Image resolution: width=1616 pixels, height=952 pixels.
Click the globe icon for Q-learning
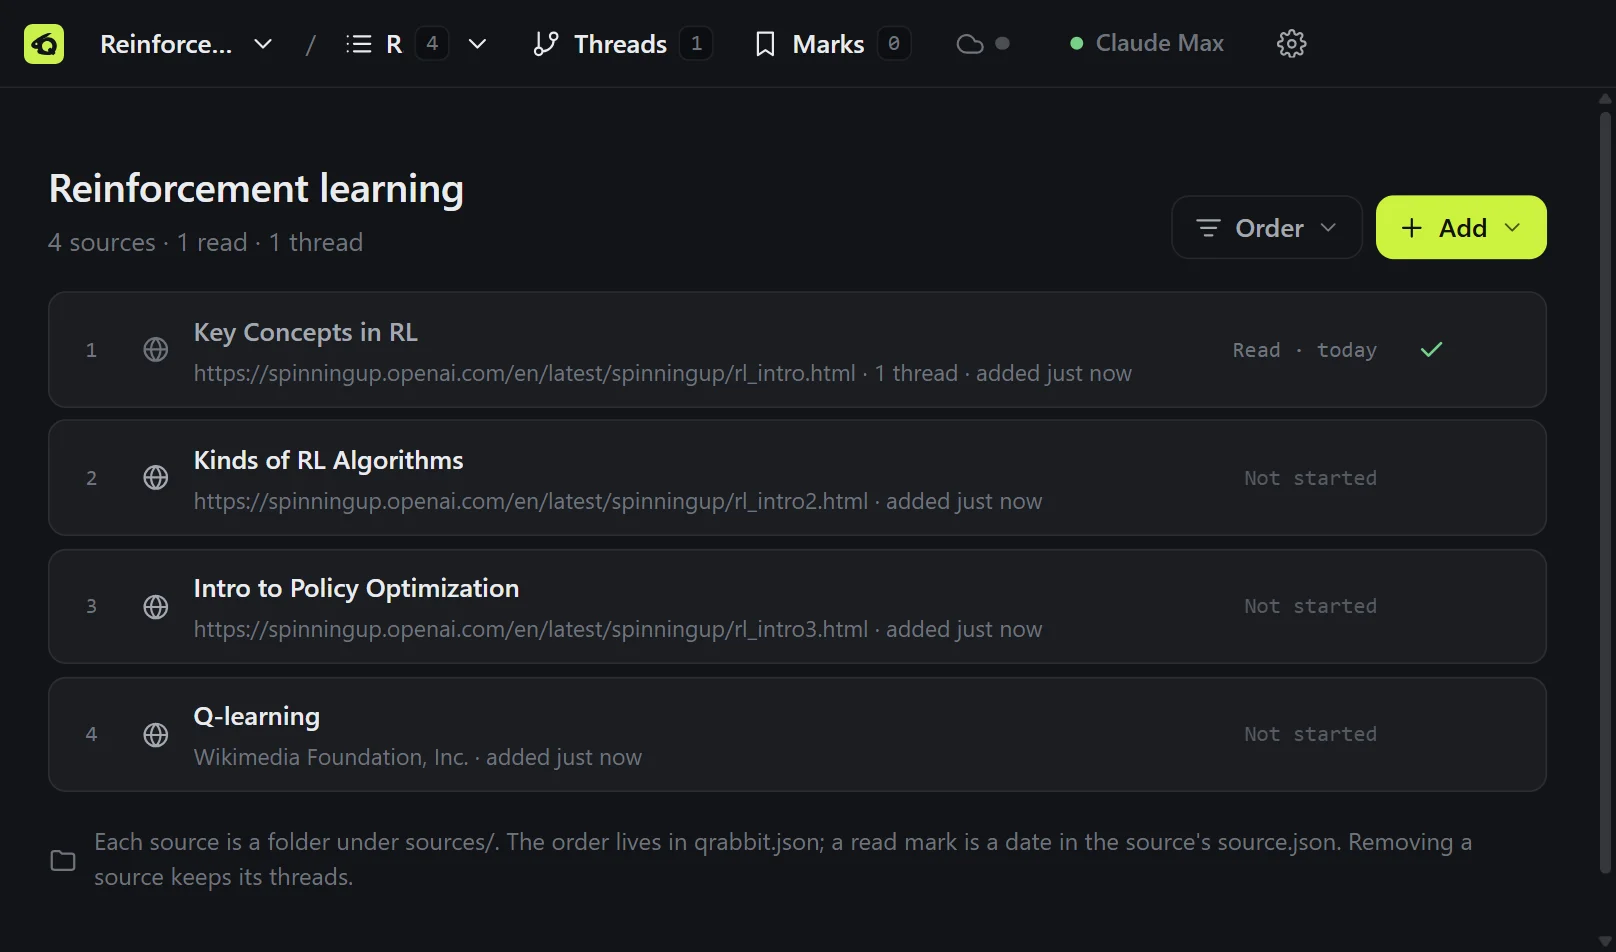[156, 735]
